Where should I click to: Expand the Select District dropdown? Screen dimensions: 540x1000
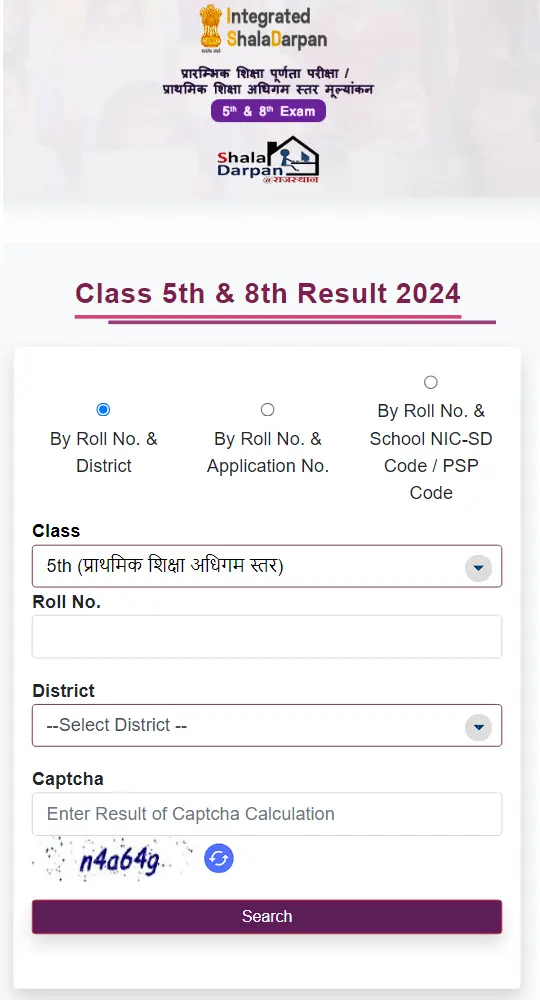[x=267, y=725]
